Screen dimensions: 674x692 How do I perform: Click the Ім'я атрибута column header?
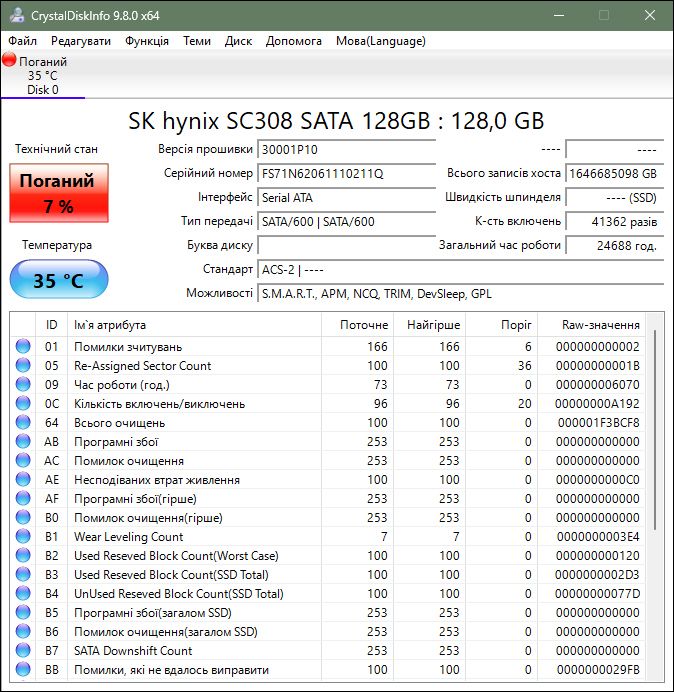[194, 325]
